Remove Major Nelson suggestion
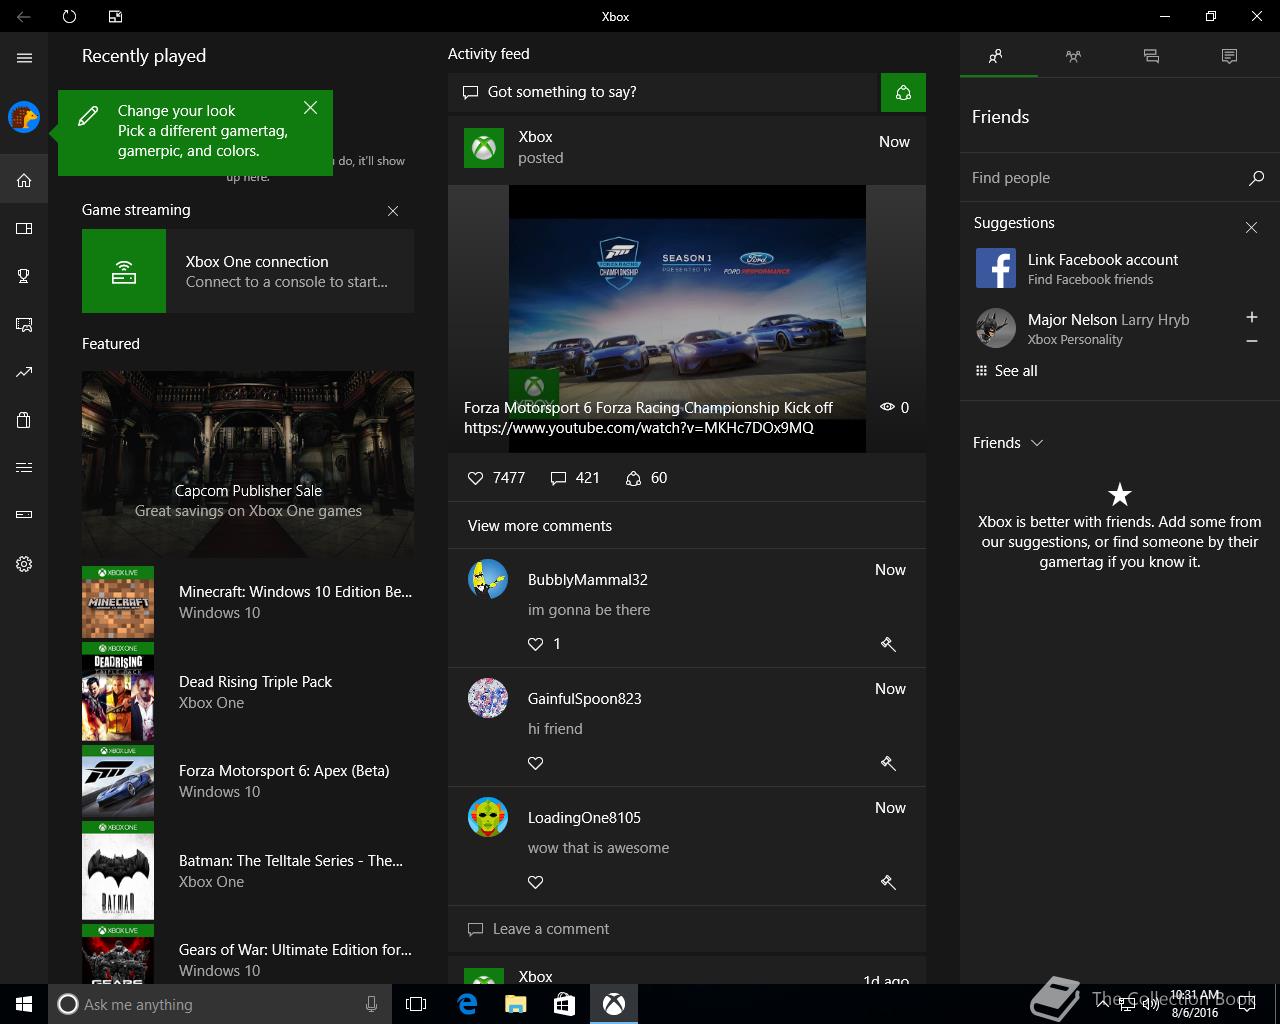1280x1024 pixels. (x=1251, y=341)
